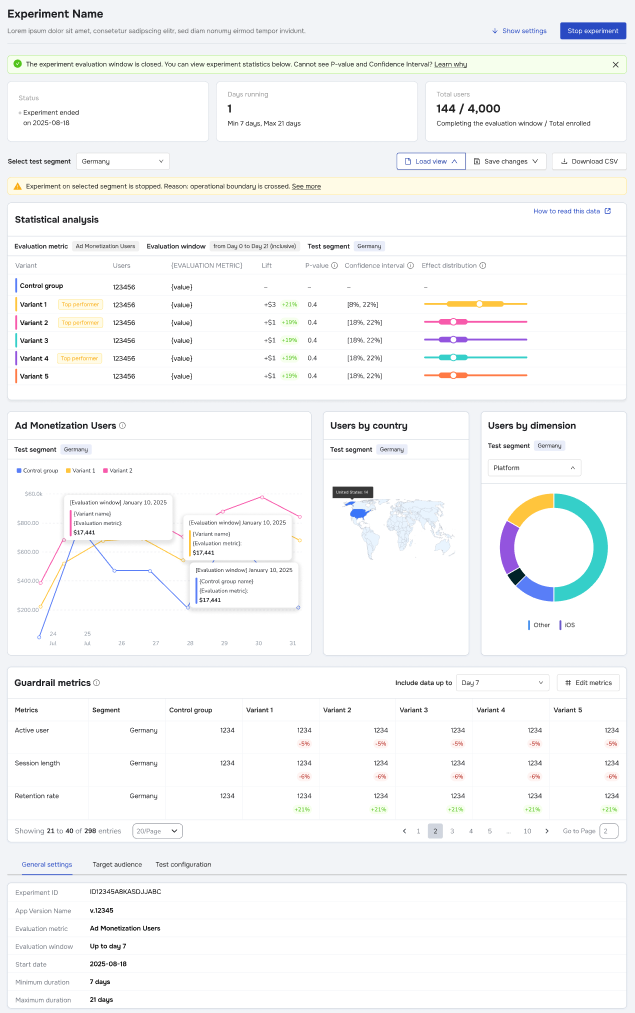Screen dimensions: 635x1013
Task: Open the Day 7 include data dropdown
Action: click(x=503, y=682)
